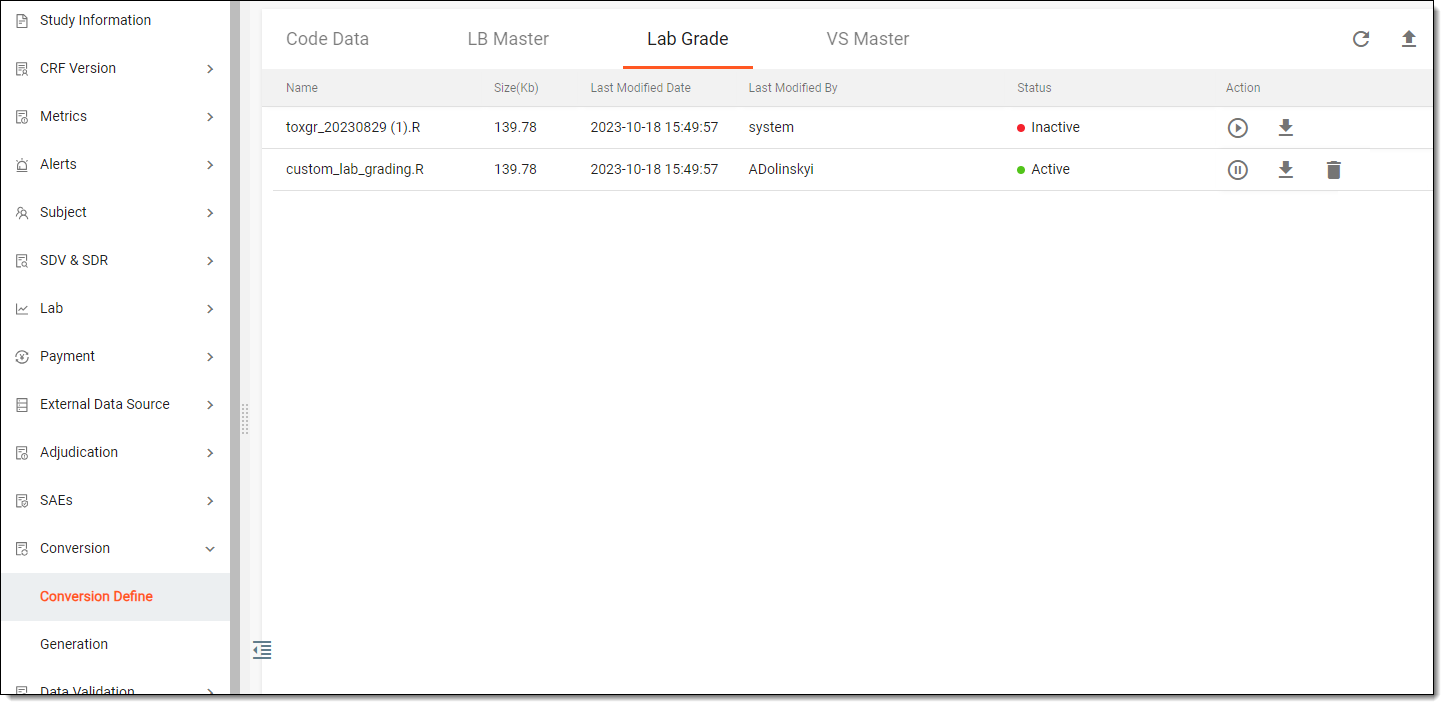The width and height of the screenshot is (1446, 707).
Task: Click the Payment sidebar icon
Action: [x=22, y=357]
